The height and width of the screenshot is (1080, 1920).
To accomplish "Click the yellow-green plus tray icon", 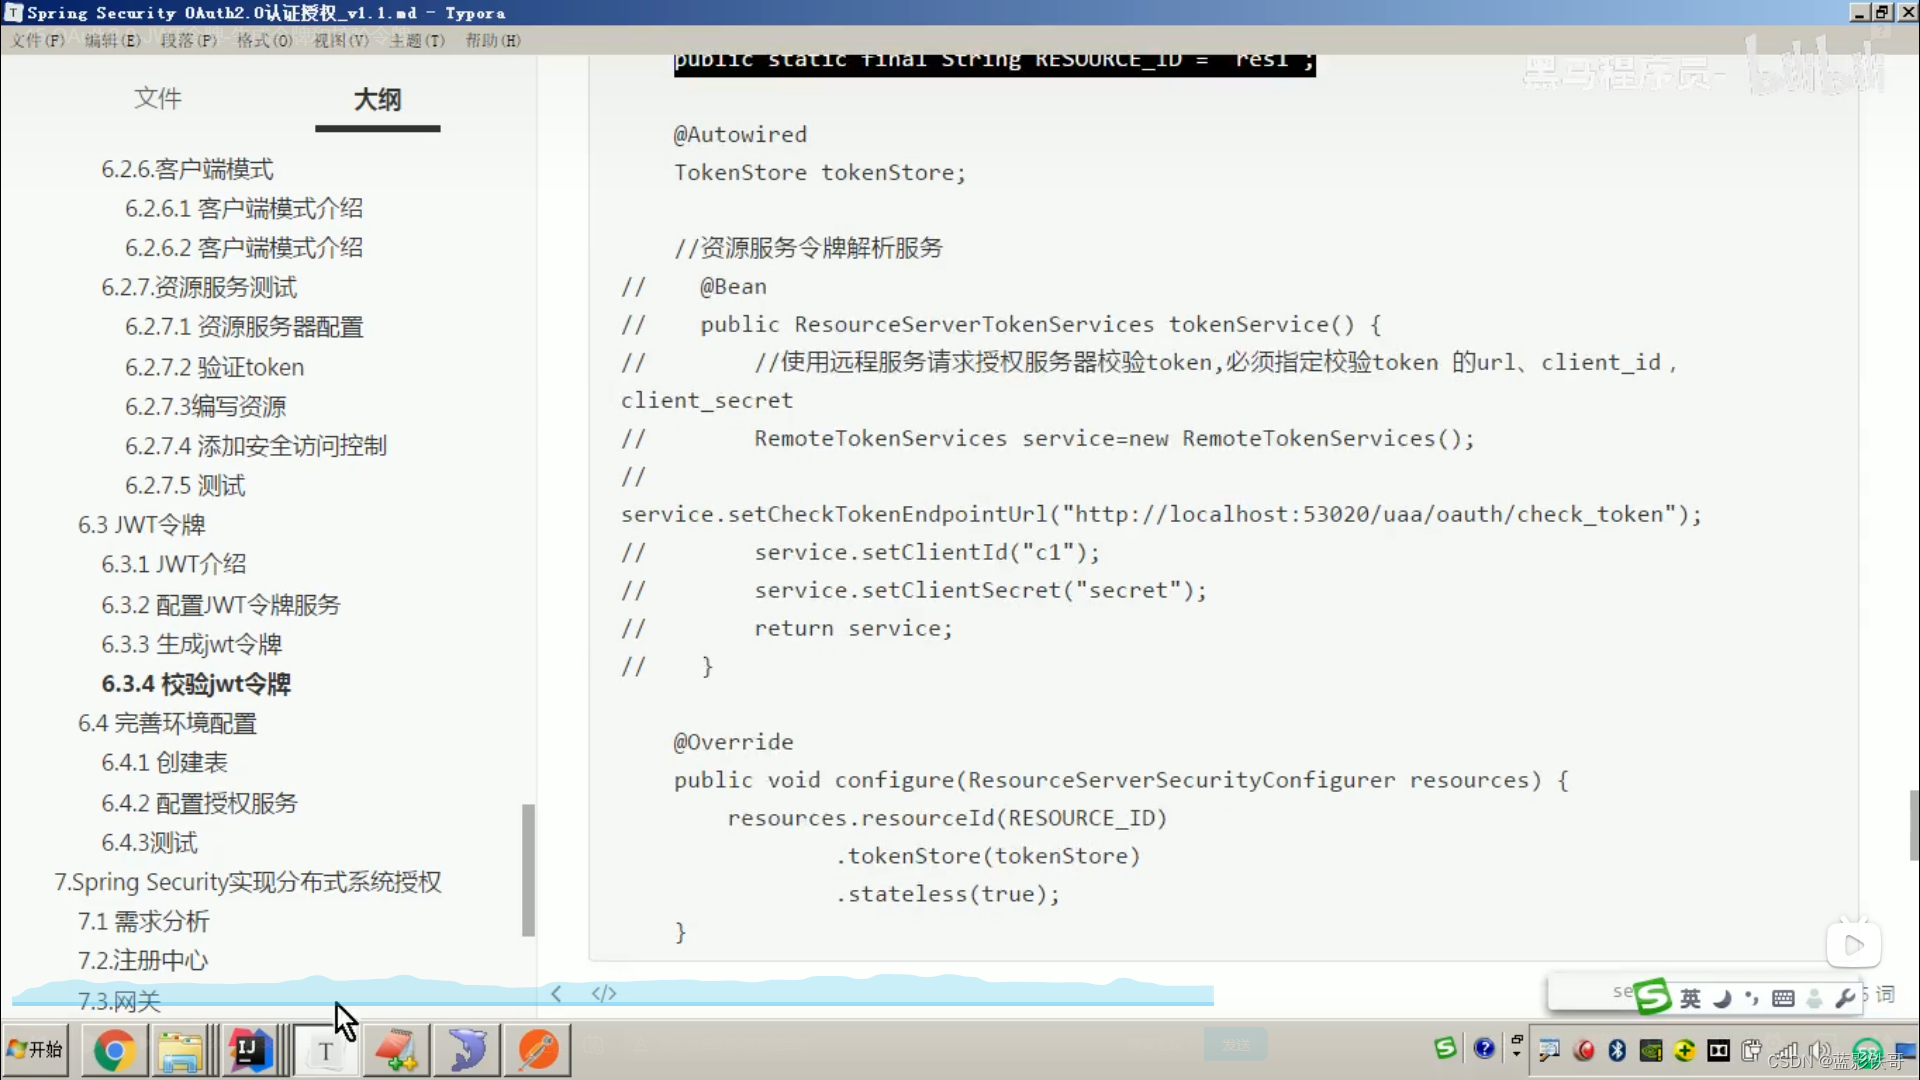I will (x=1685, y=1050).
